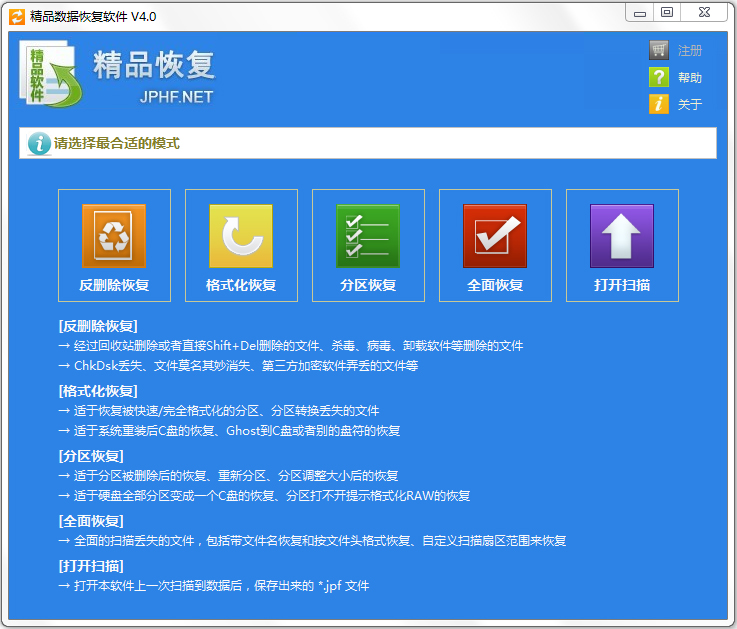Click the line starting with ChkDsk丢失

(238, 366)
